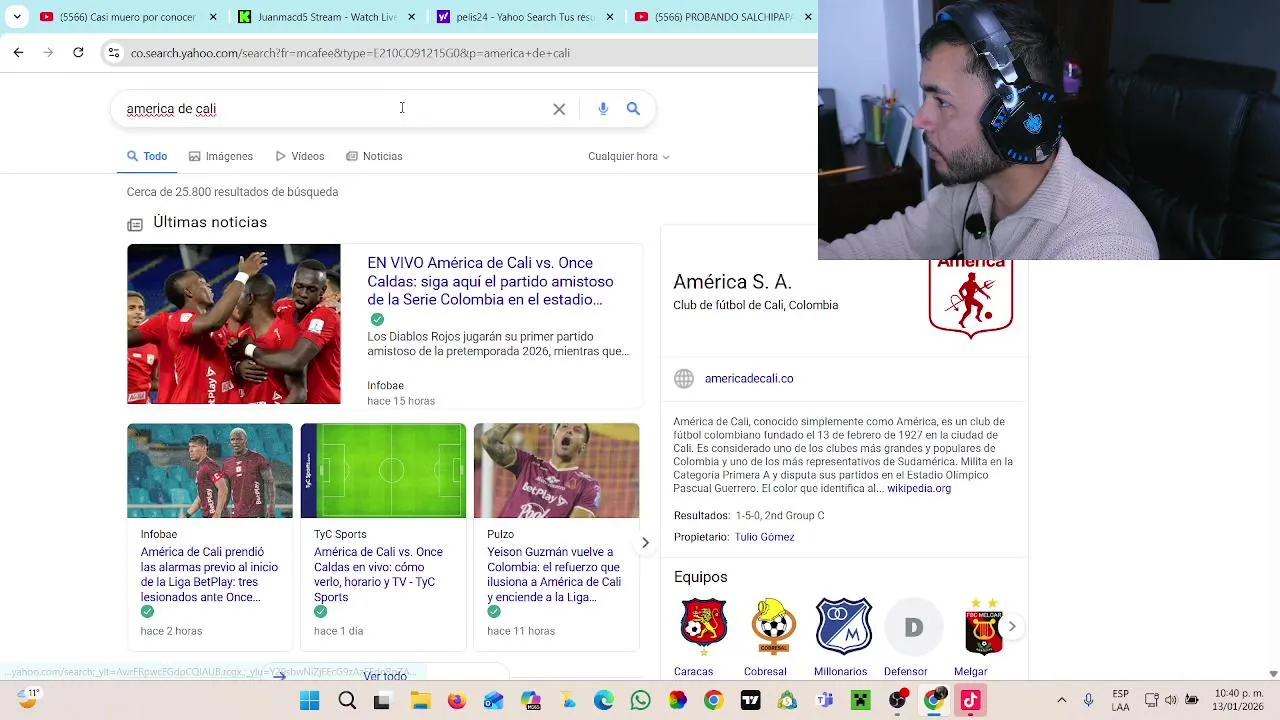Viewport: 1280px width, 720px height.
Task: Open OBS Studio from the taskbar
Action: coord(897,701)
